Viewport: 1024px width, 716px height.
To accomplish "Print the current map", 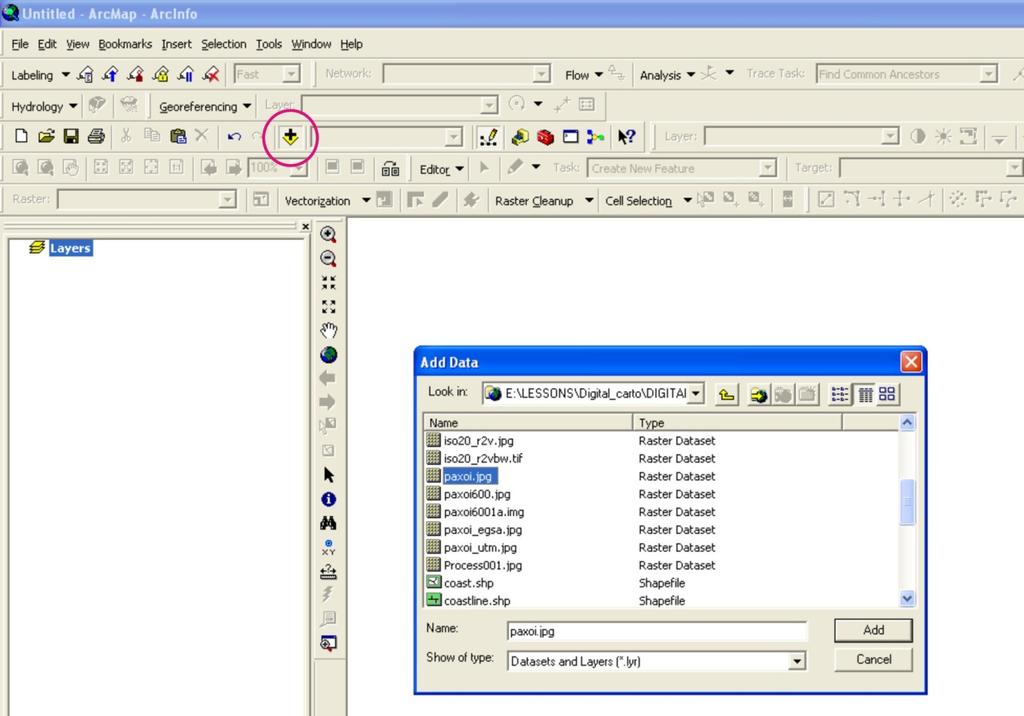I will 96,136.
